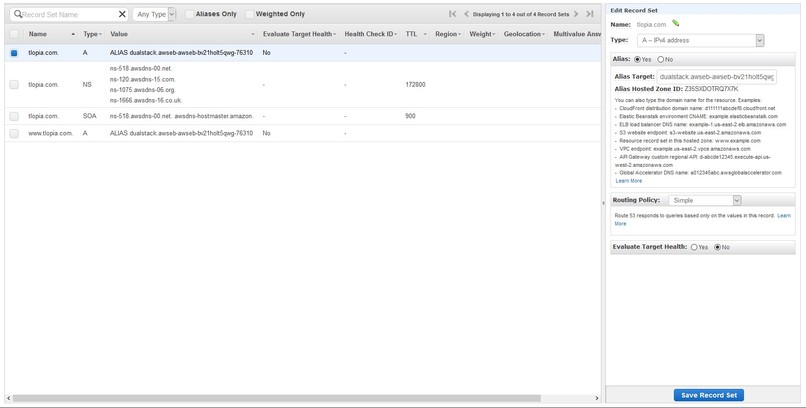Open Learn More link under alias examples

(x=629, y=181)
